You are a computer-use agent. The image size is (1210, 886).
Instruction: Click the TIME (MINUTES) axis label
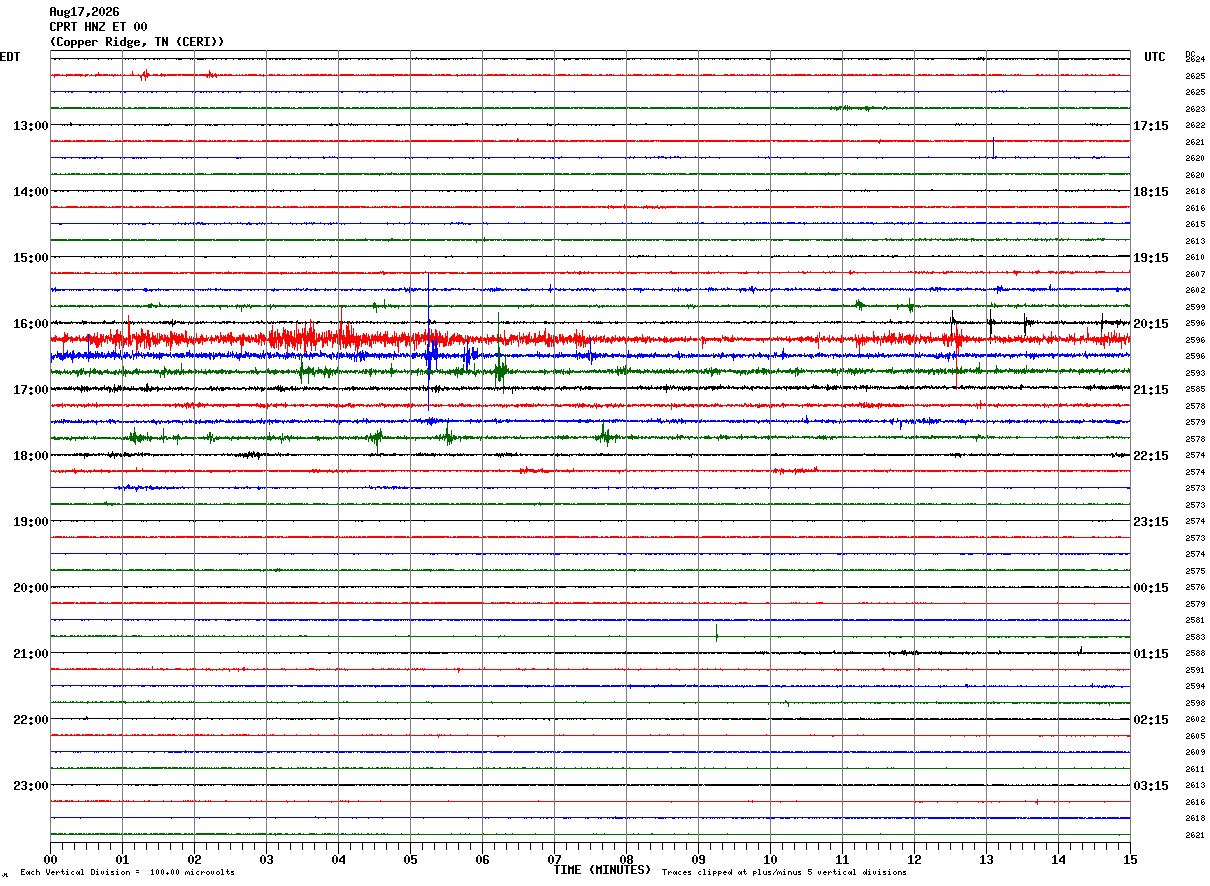click(603, 870)
